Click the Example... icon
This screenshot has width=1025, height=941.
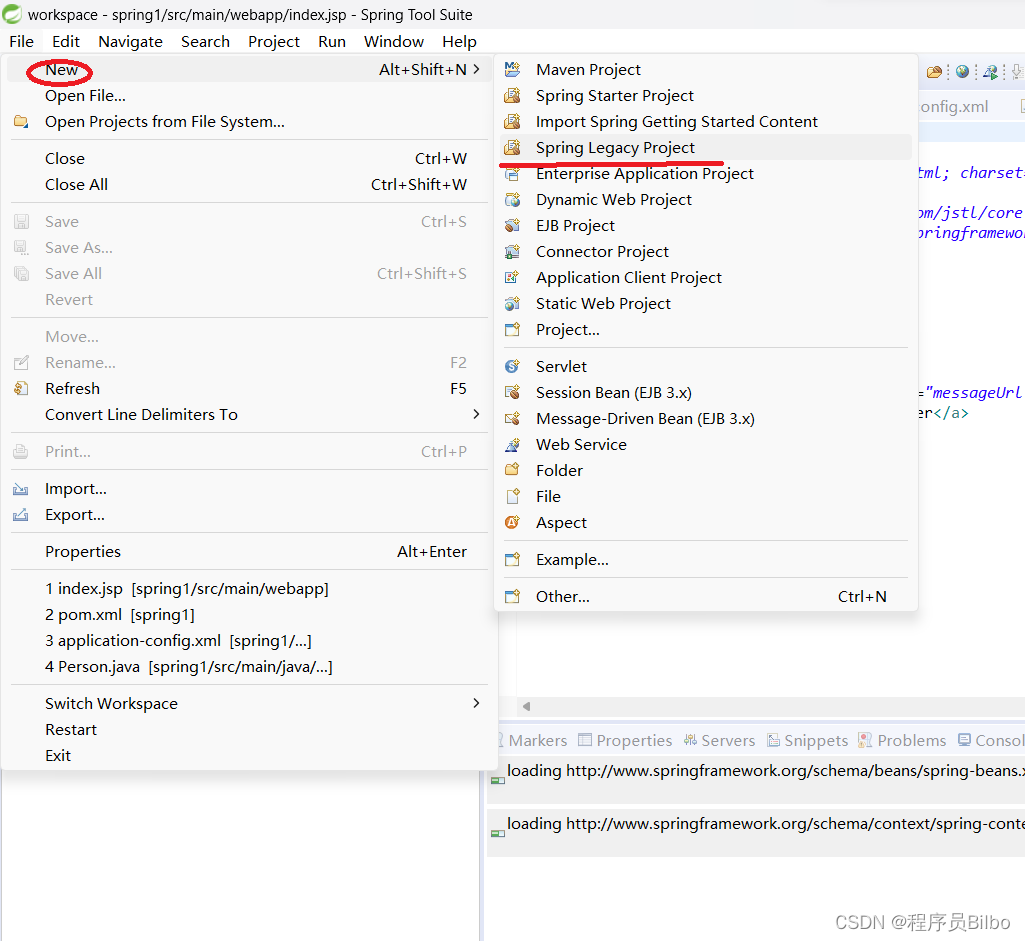click(x=512, y=559)
